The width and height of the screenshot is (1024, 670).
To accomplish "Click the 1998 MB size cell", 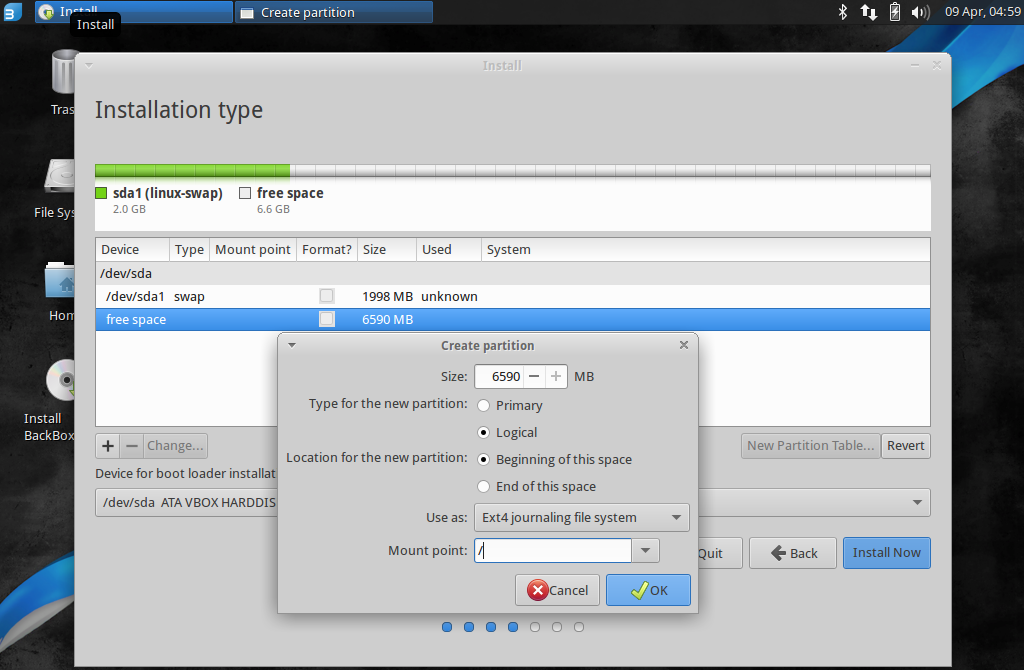I will [387, 296].
